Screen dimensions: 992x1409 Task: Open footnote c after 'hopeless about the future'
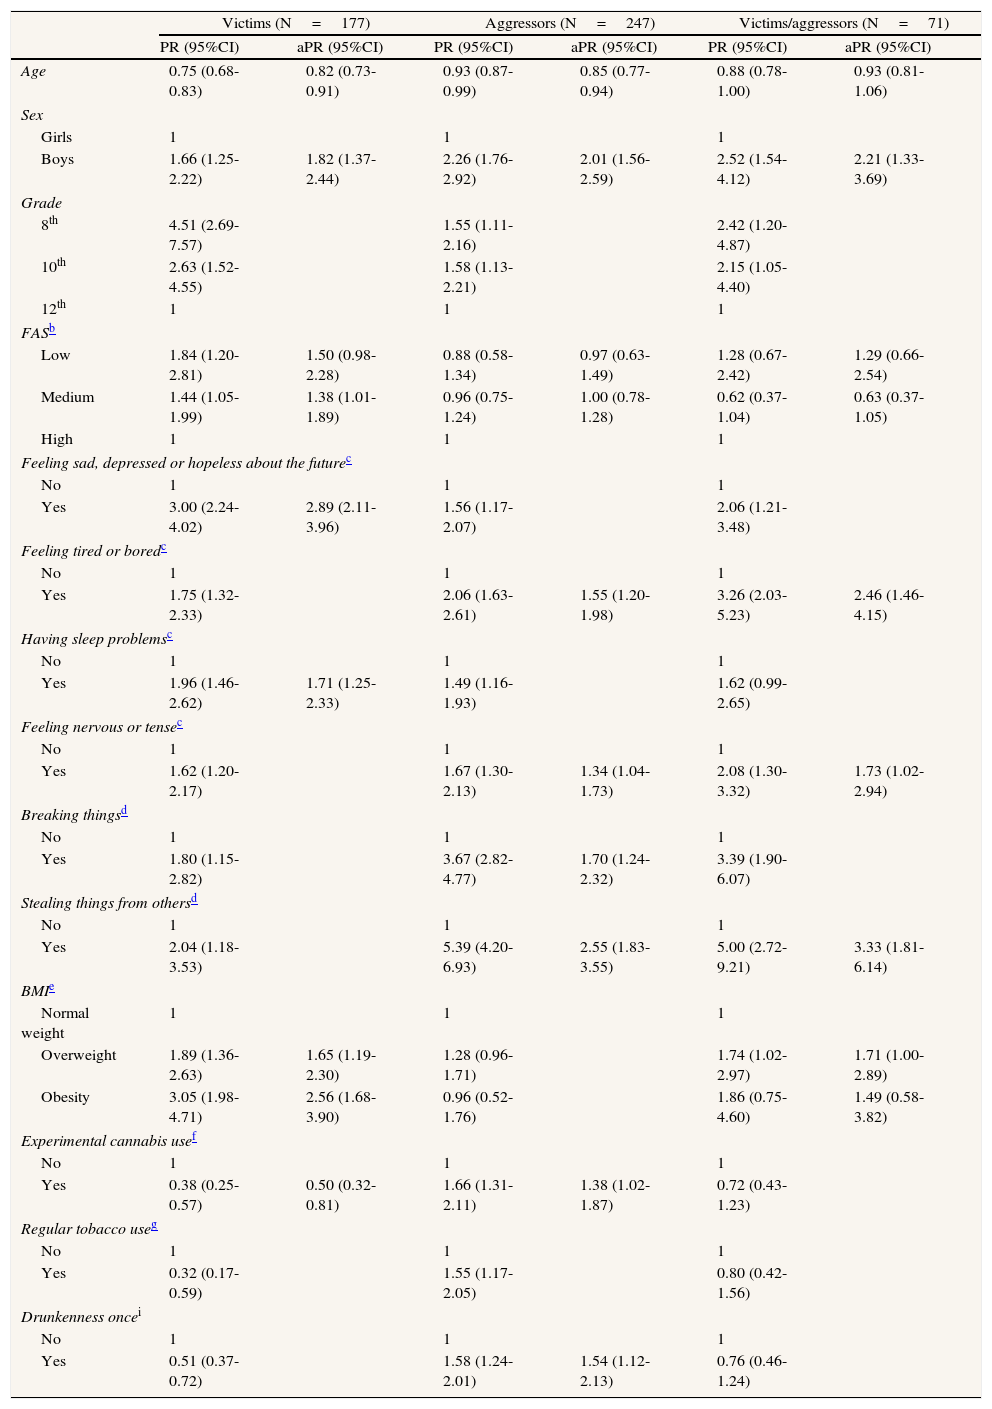pos(348,459)
